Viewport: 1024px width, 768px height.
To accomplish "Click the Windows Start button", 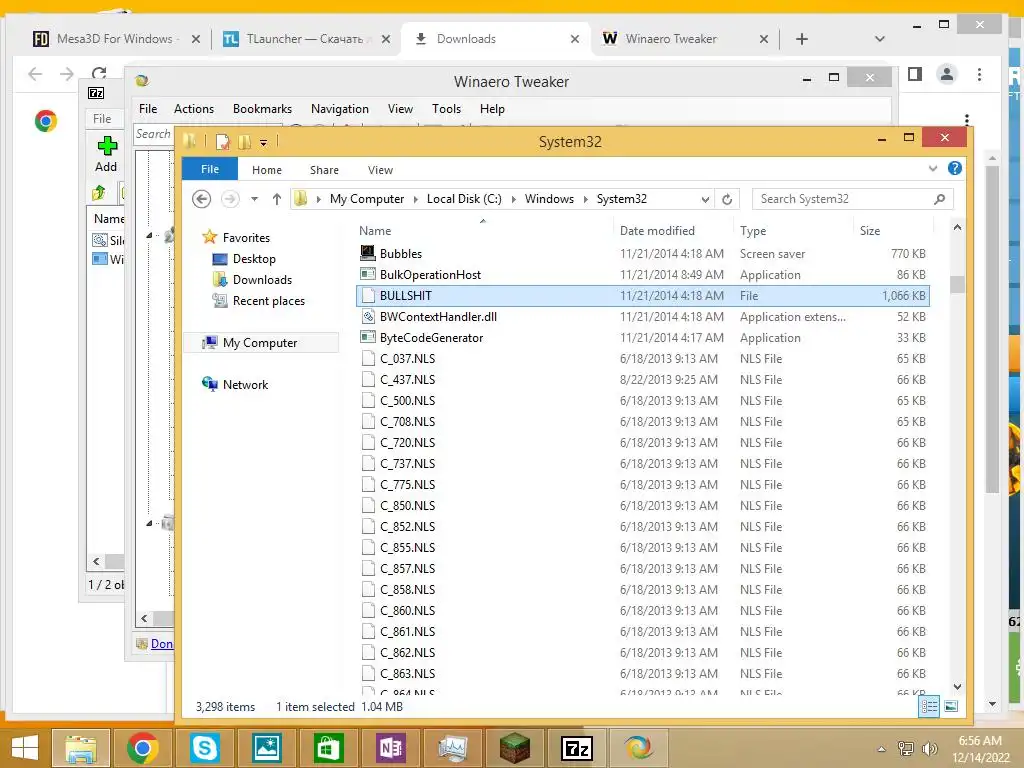I will pos(24,748).
